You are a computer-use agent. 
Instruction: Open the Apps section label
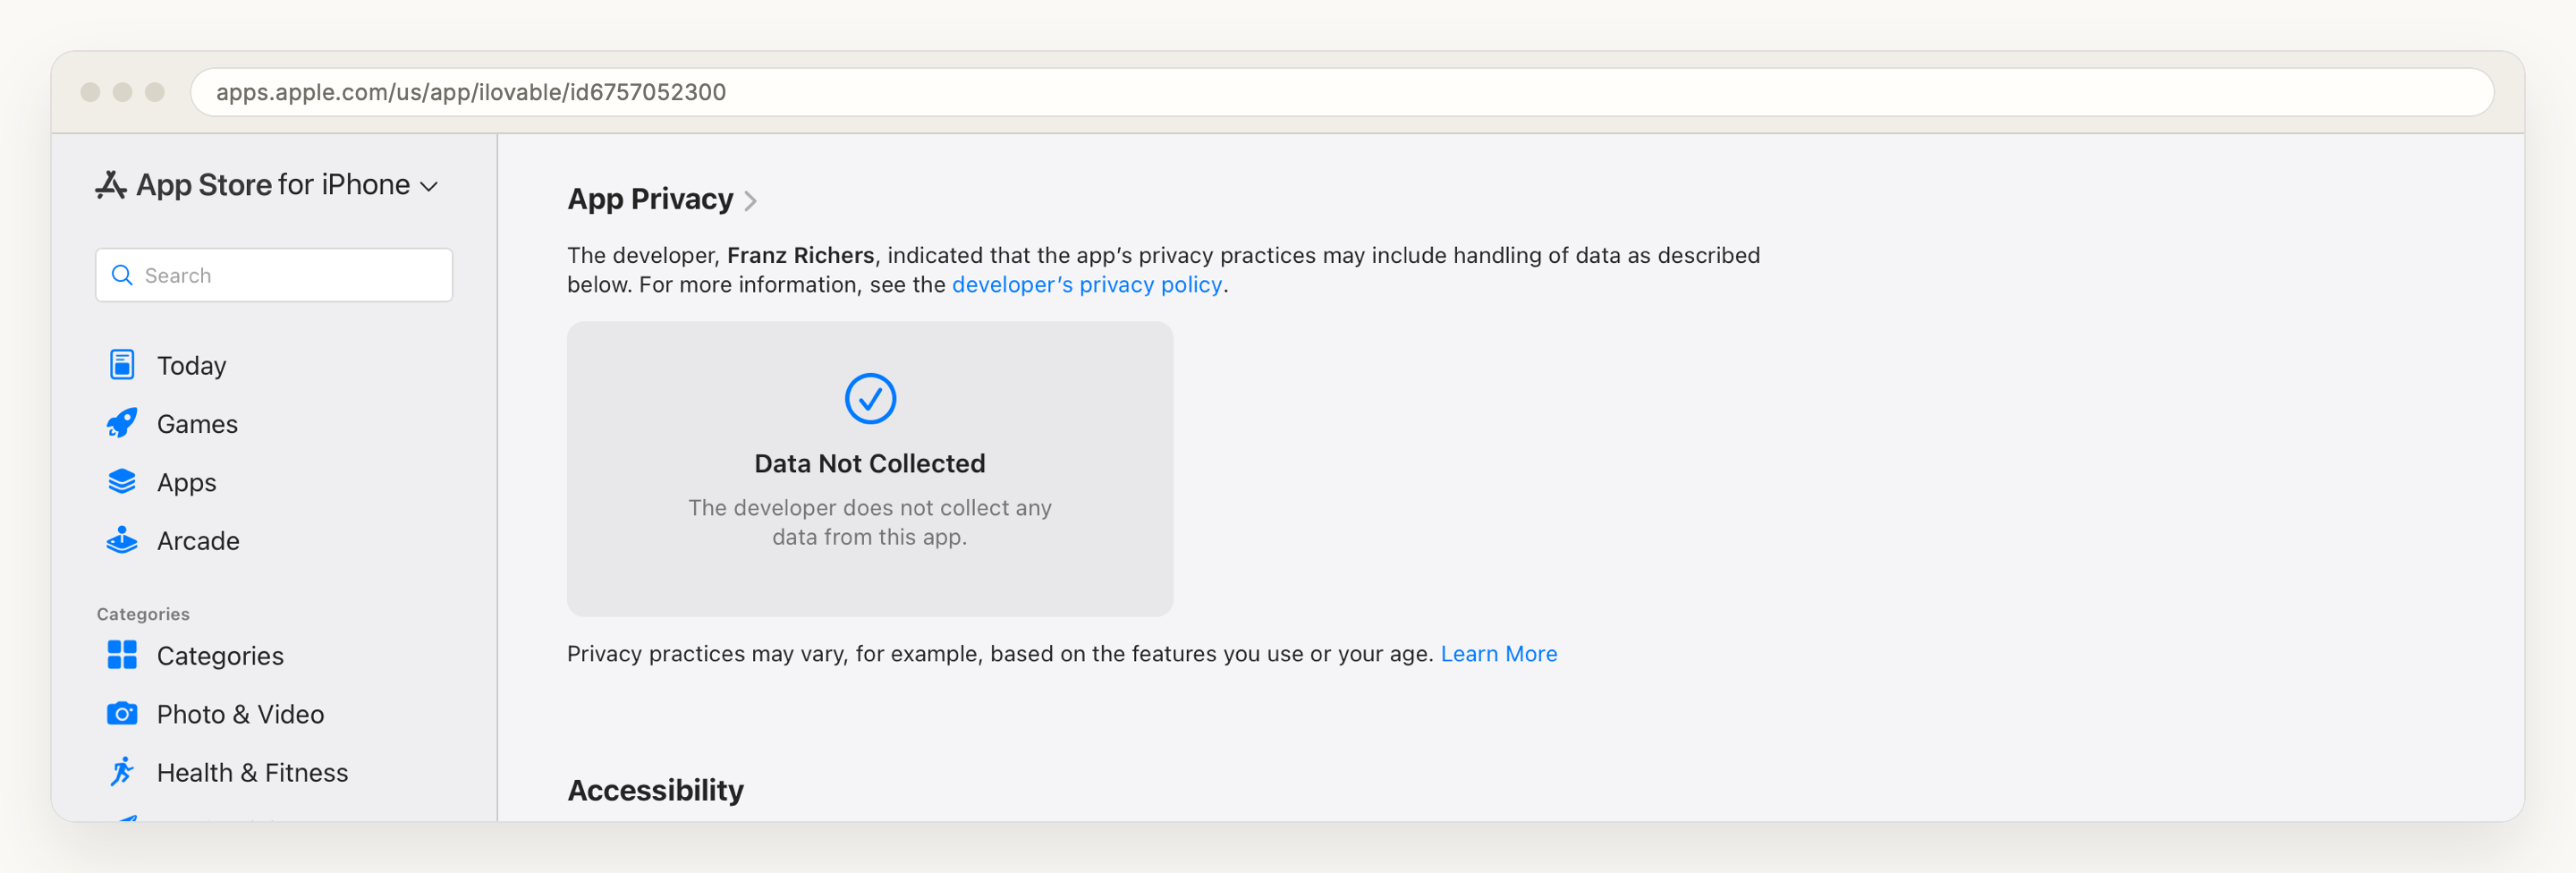pyautogui.click(x=187, y=483)
